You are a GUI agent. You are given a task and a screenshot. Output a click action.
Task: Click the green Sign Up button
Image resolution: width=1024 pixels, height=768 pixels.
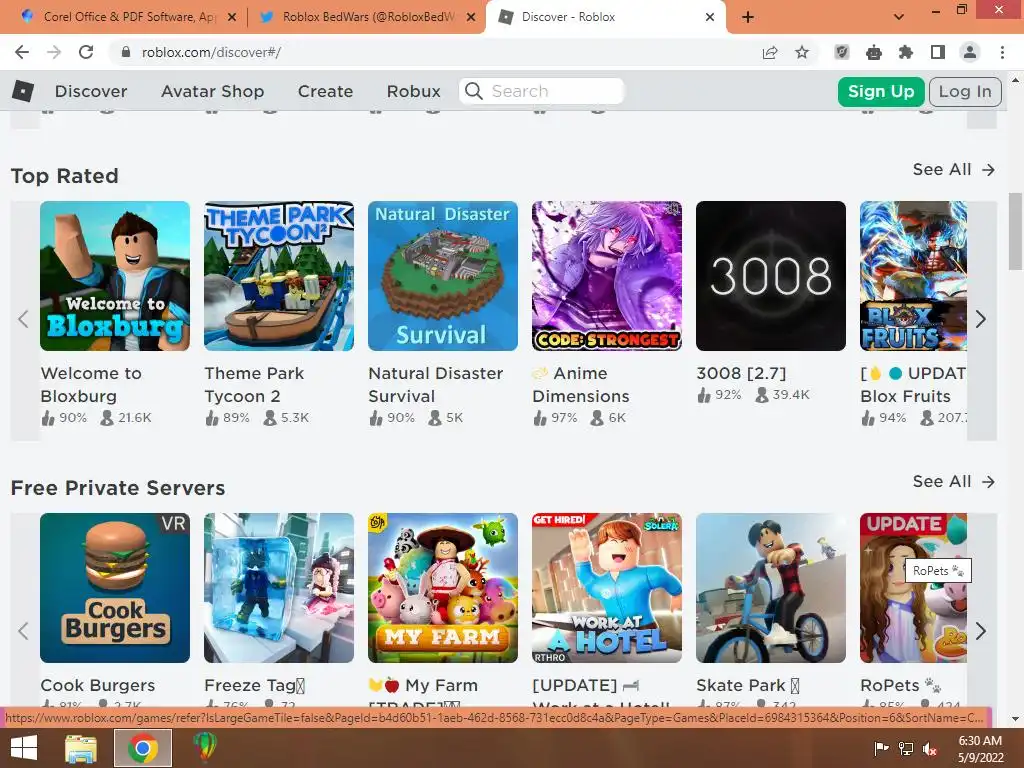coord(881,91)
